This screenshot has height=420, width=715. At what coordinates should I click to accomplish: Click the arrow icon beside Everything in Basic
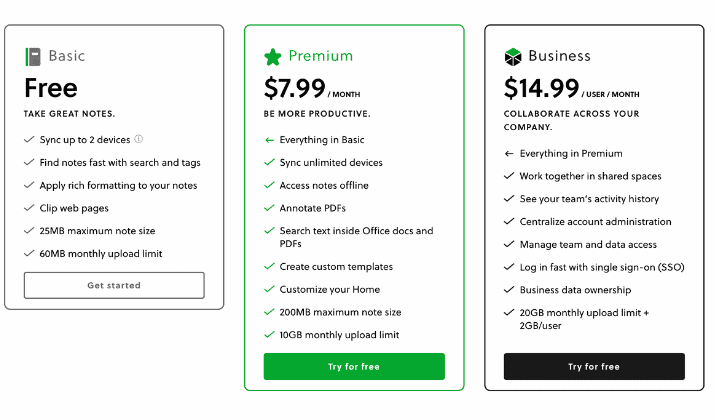[x=269, y=140]
